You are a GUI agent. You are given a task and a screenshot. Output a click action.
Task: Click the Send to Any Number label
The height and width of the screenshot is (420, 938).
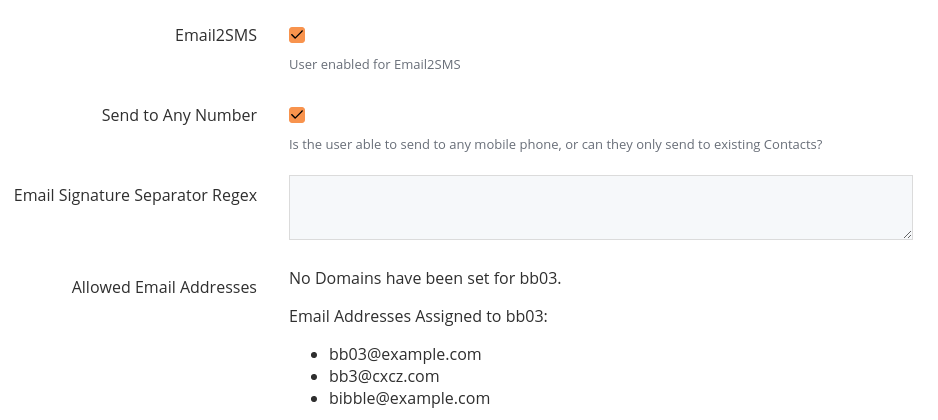(179, 115)
